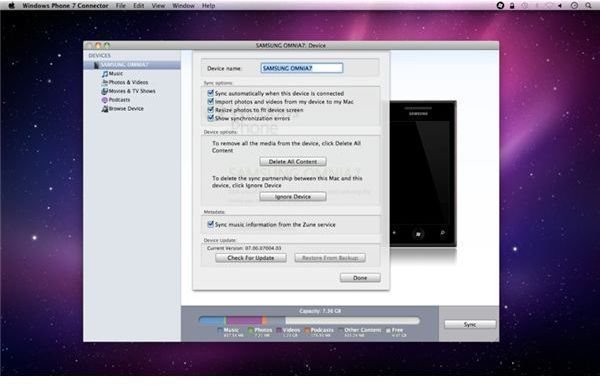Click the Movies & TV Shows icon

[104, 91]
